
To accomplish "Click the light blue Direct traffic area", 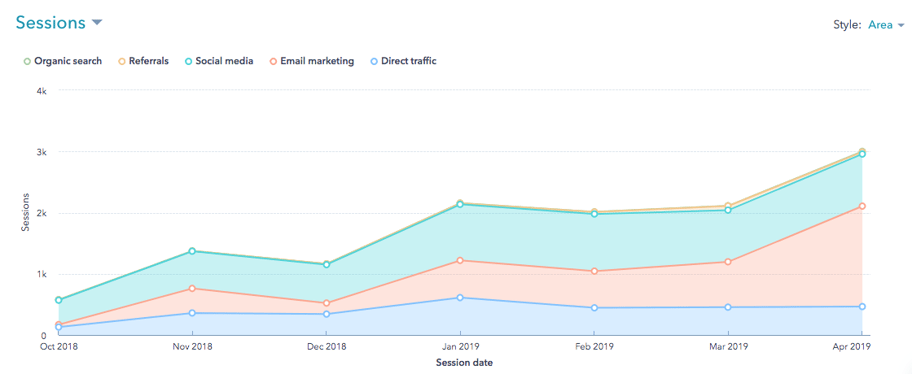I will [523, 323].
